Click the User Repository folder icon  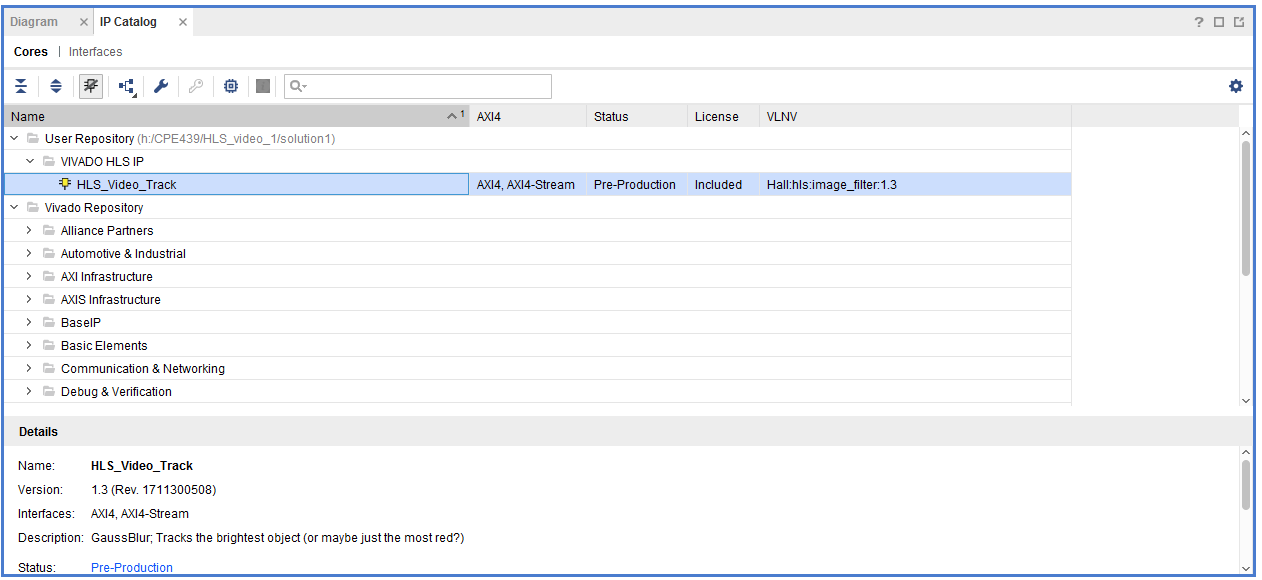pyautogui.click(x=34, y=139)
